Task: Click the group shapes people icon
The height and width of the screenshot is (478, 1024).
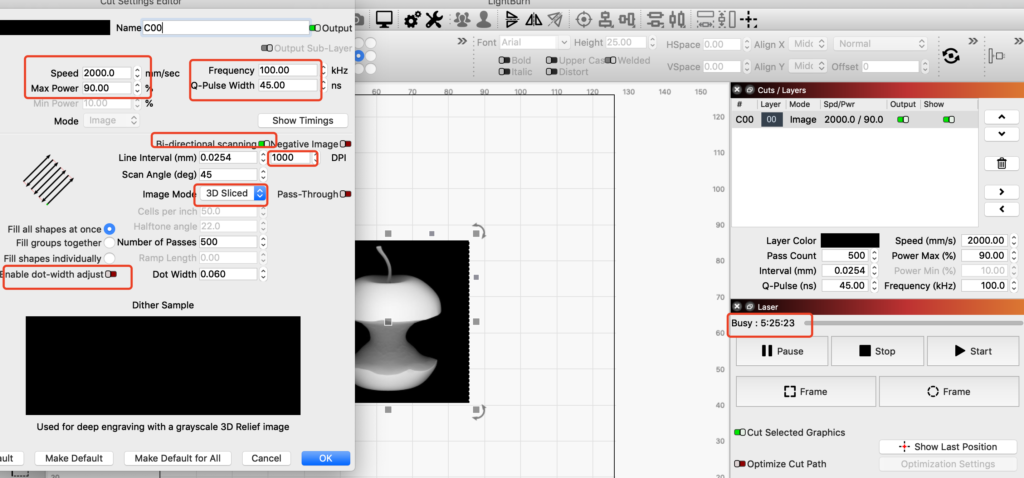Action: tap(461, 19)
